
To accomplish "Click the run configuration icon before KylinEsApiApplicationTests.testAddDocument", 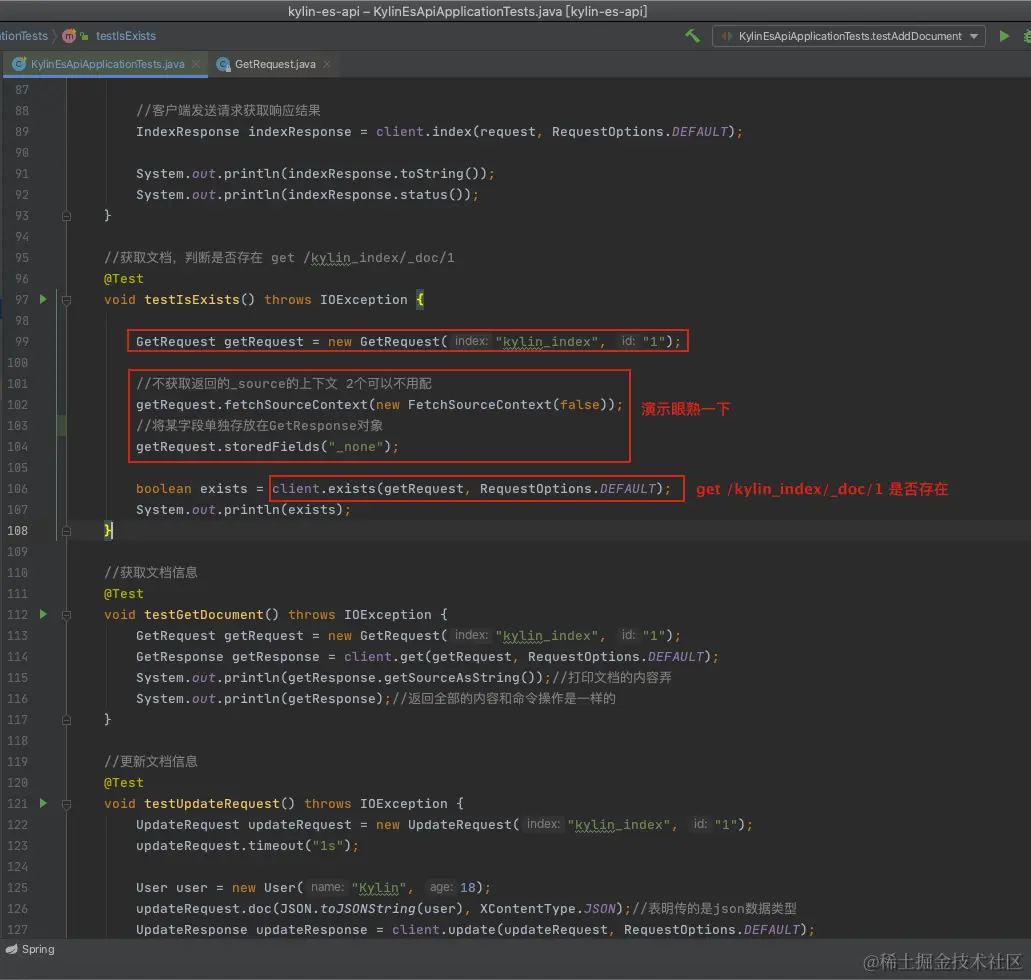I will (727, 36).
